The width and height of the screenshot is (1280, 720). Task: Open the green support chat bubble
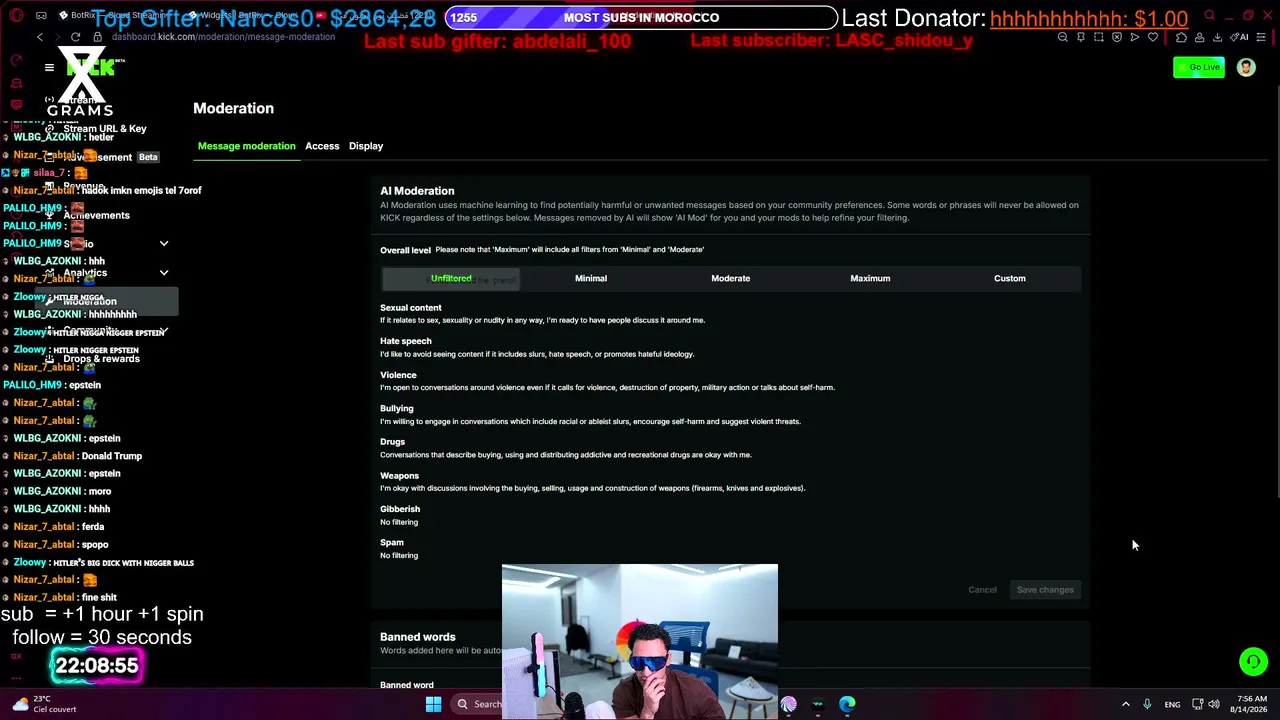click(x=1253, y=661)
